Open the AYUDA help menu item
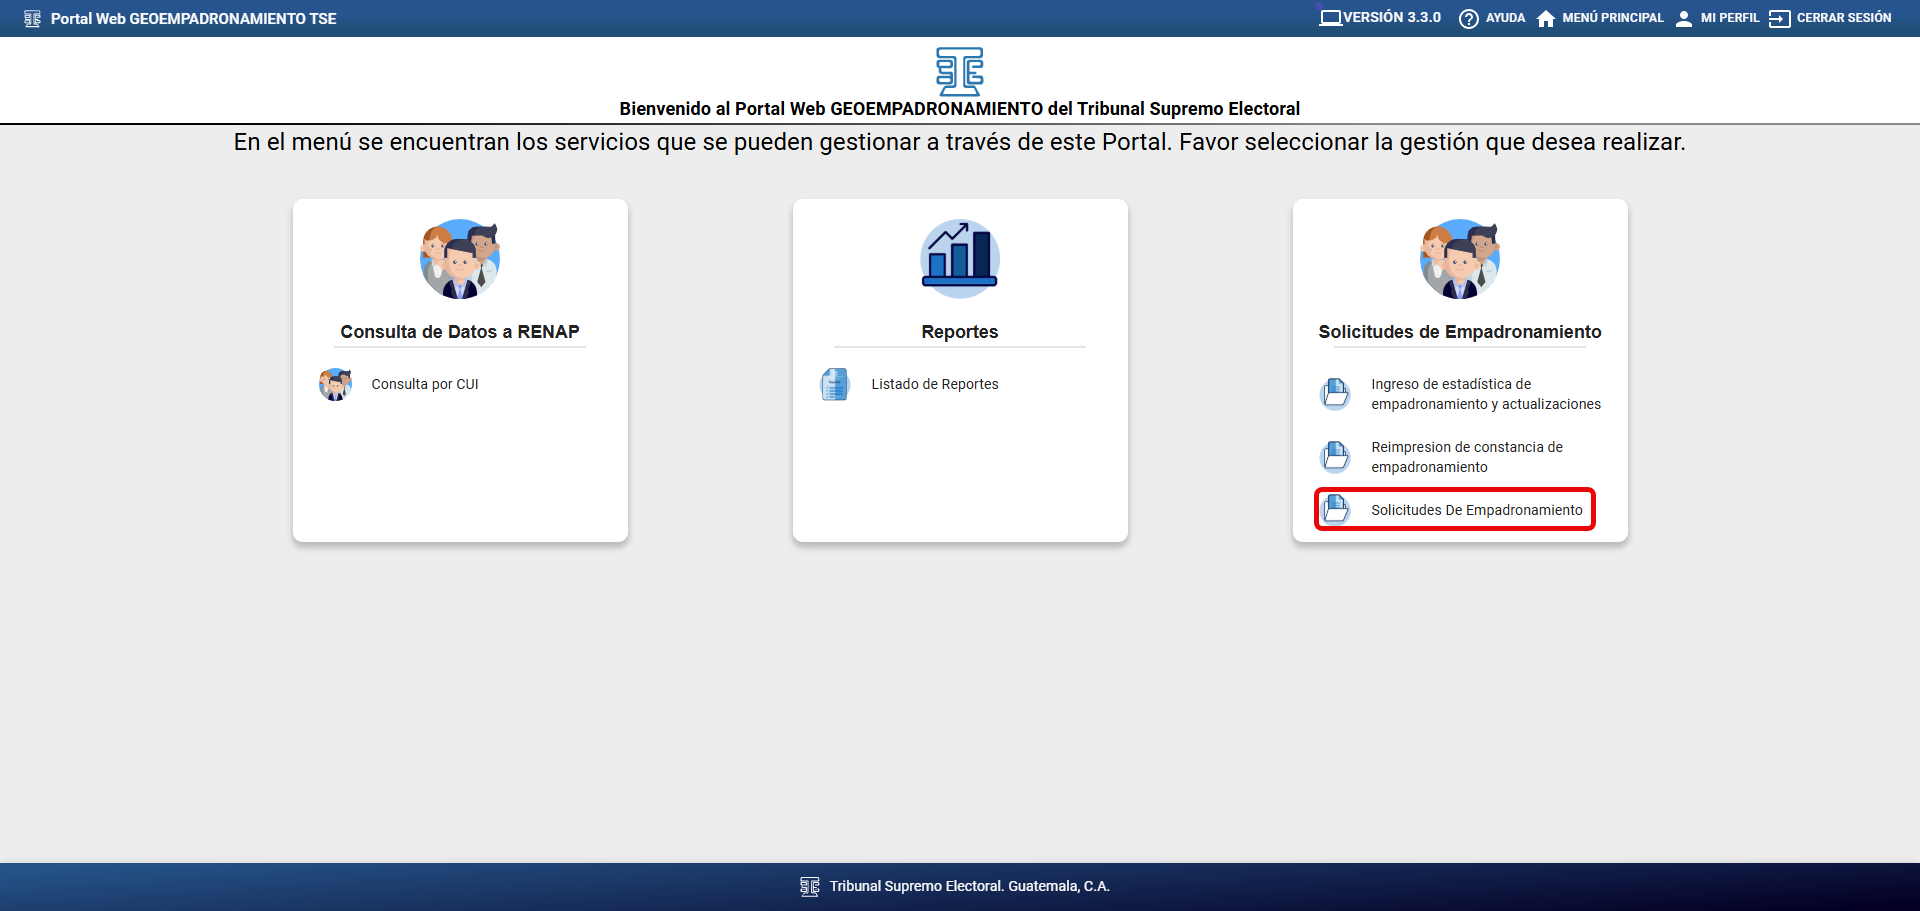The width and height of the screenshot is (1920, 911). pos(1505,18)
